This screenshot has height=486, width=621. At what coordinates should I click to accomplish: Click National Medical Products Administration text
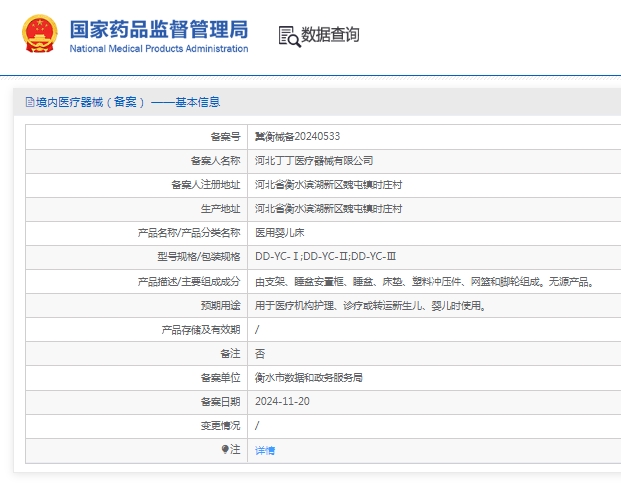(x=159, y=49)
